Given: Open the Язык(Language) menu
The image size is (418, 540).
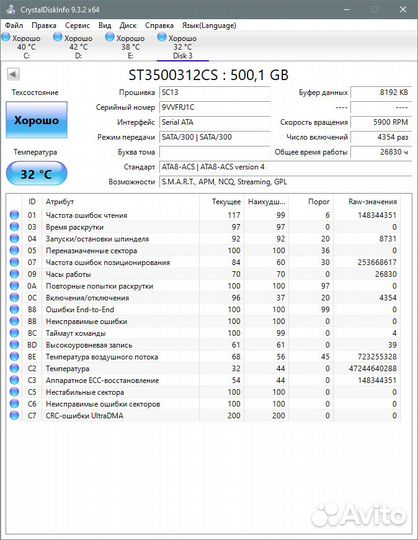Looking at the screenshot, I should tap(209, 25).
